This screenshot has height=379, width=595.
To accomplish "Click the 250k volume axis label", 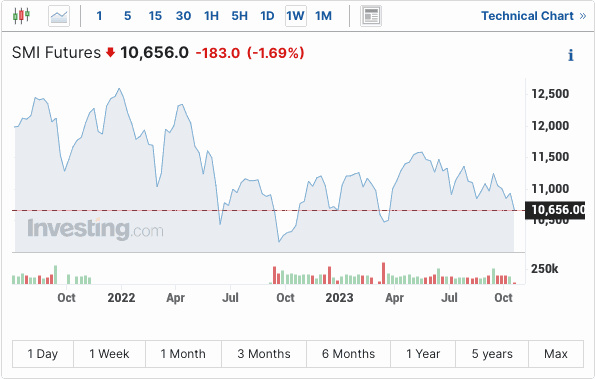I will [x=545, y=269].
